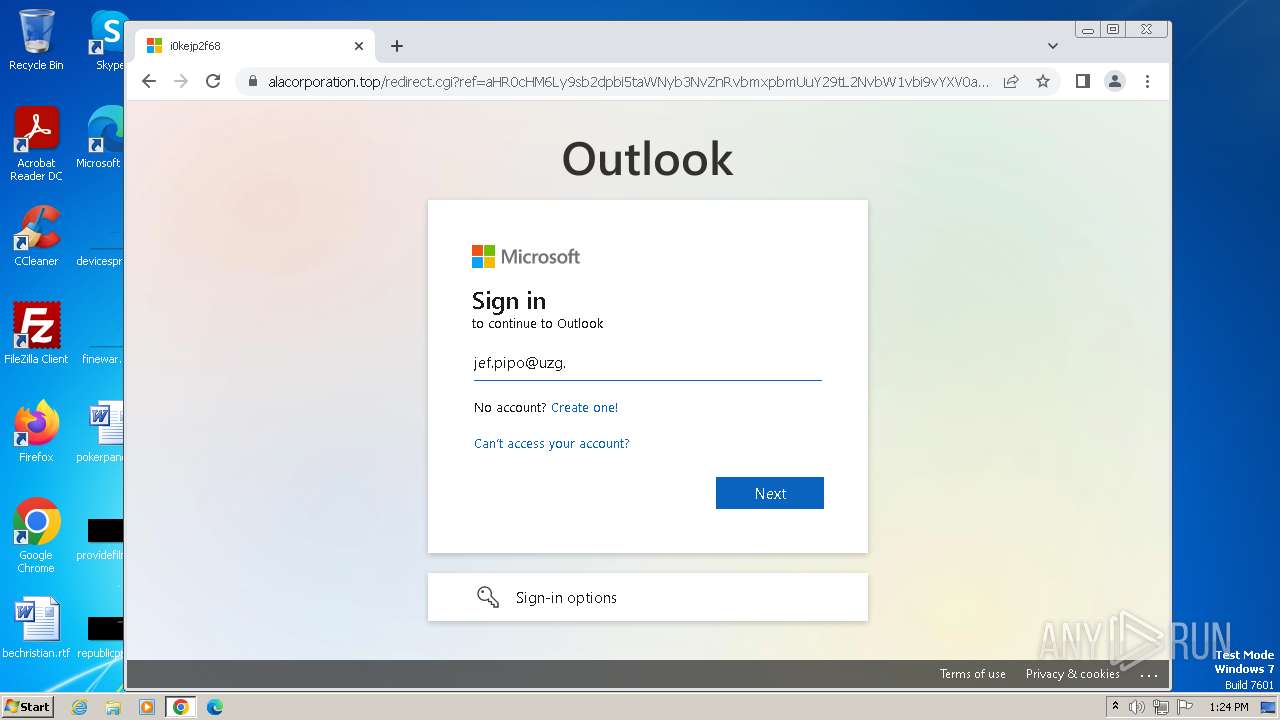This screenshot has height=720, width=1280.
Task: Click the taskbar clock 1:24 PM
Action: [x=1229, y=707]
